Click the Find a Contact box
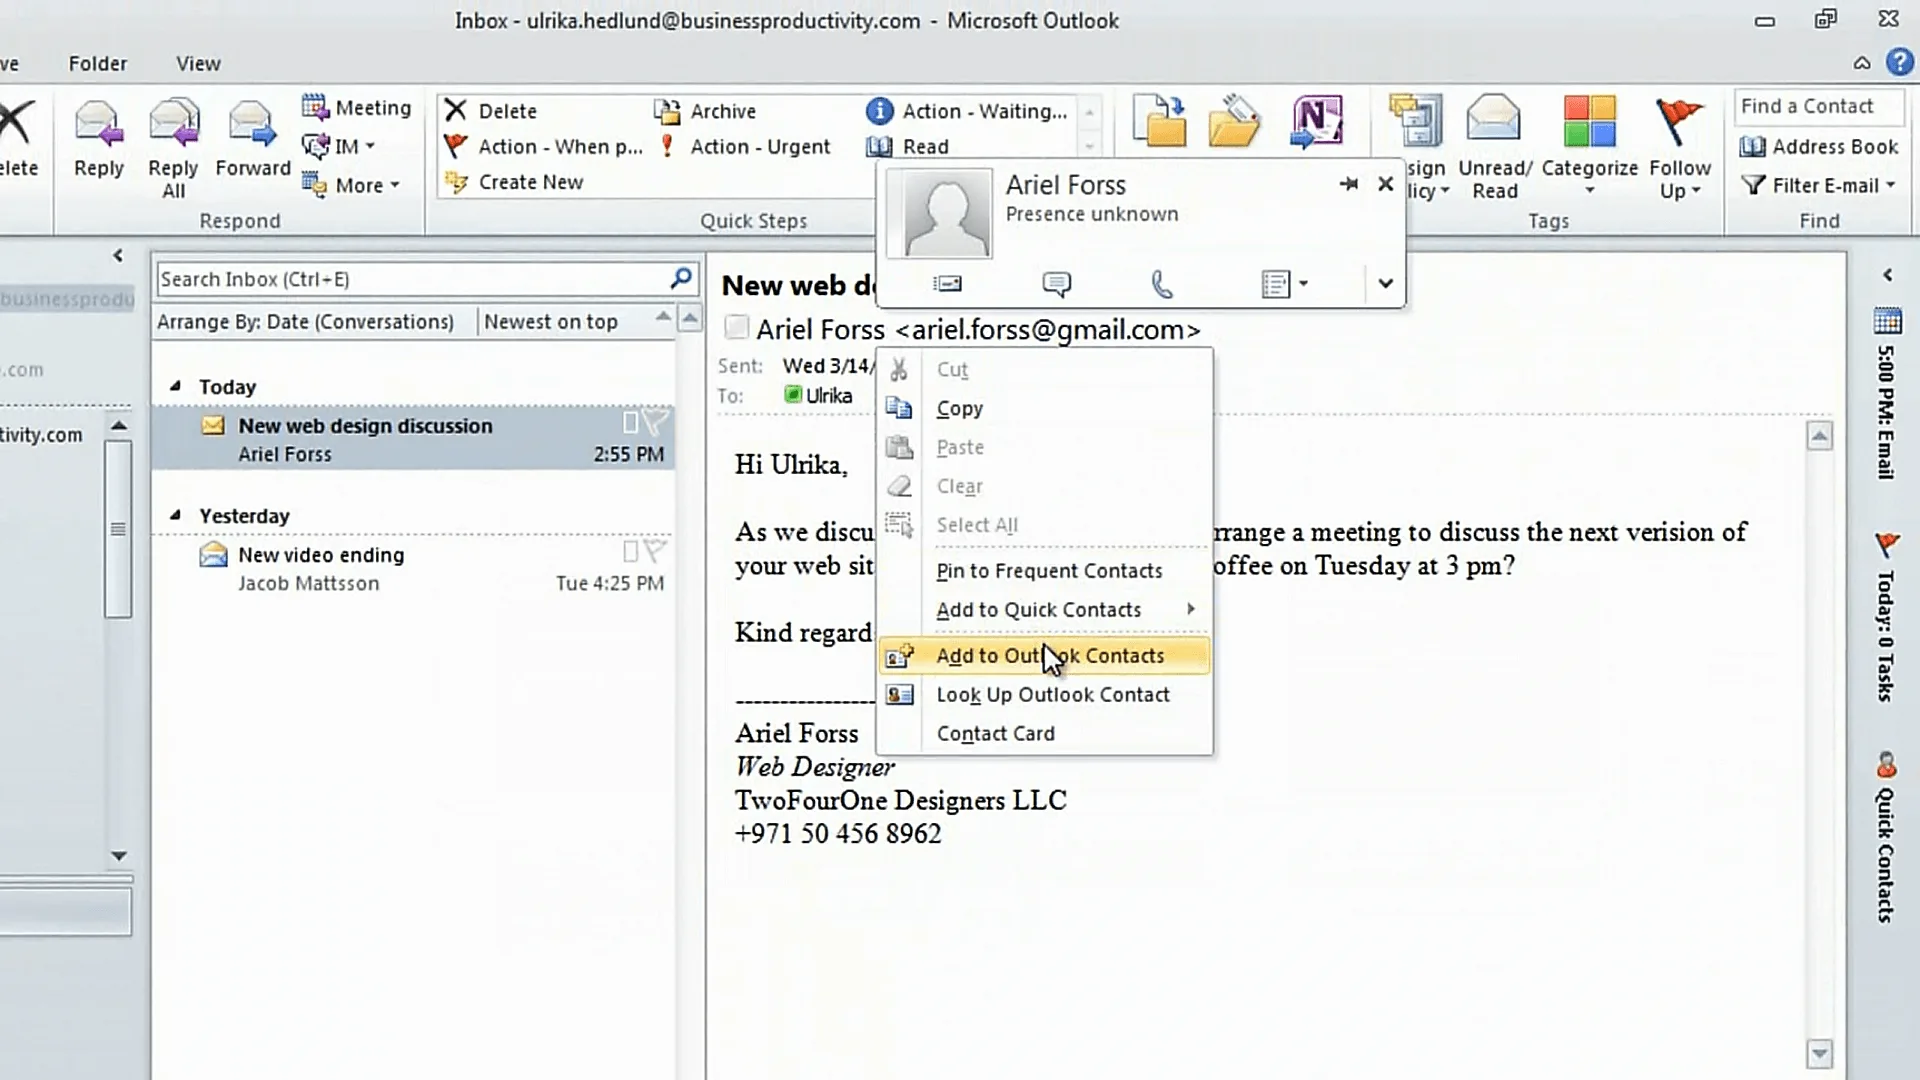This screenshot has width=1920, height=1080. [x=1818, y=106]
